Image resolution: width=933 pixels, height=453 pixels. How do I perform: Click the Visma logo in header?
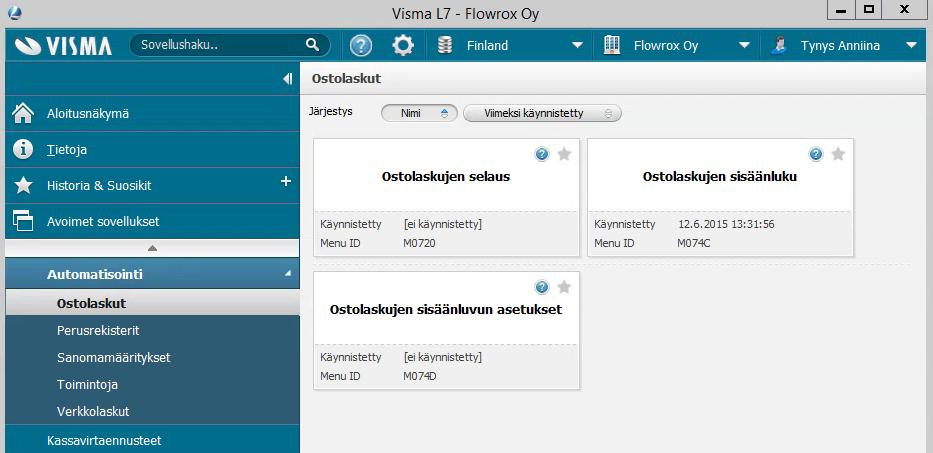(62, 46)
